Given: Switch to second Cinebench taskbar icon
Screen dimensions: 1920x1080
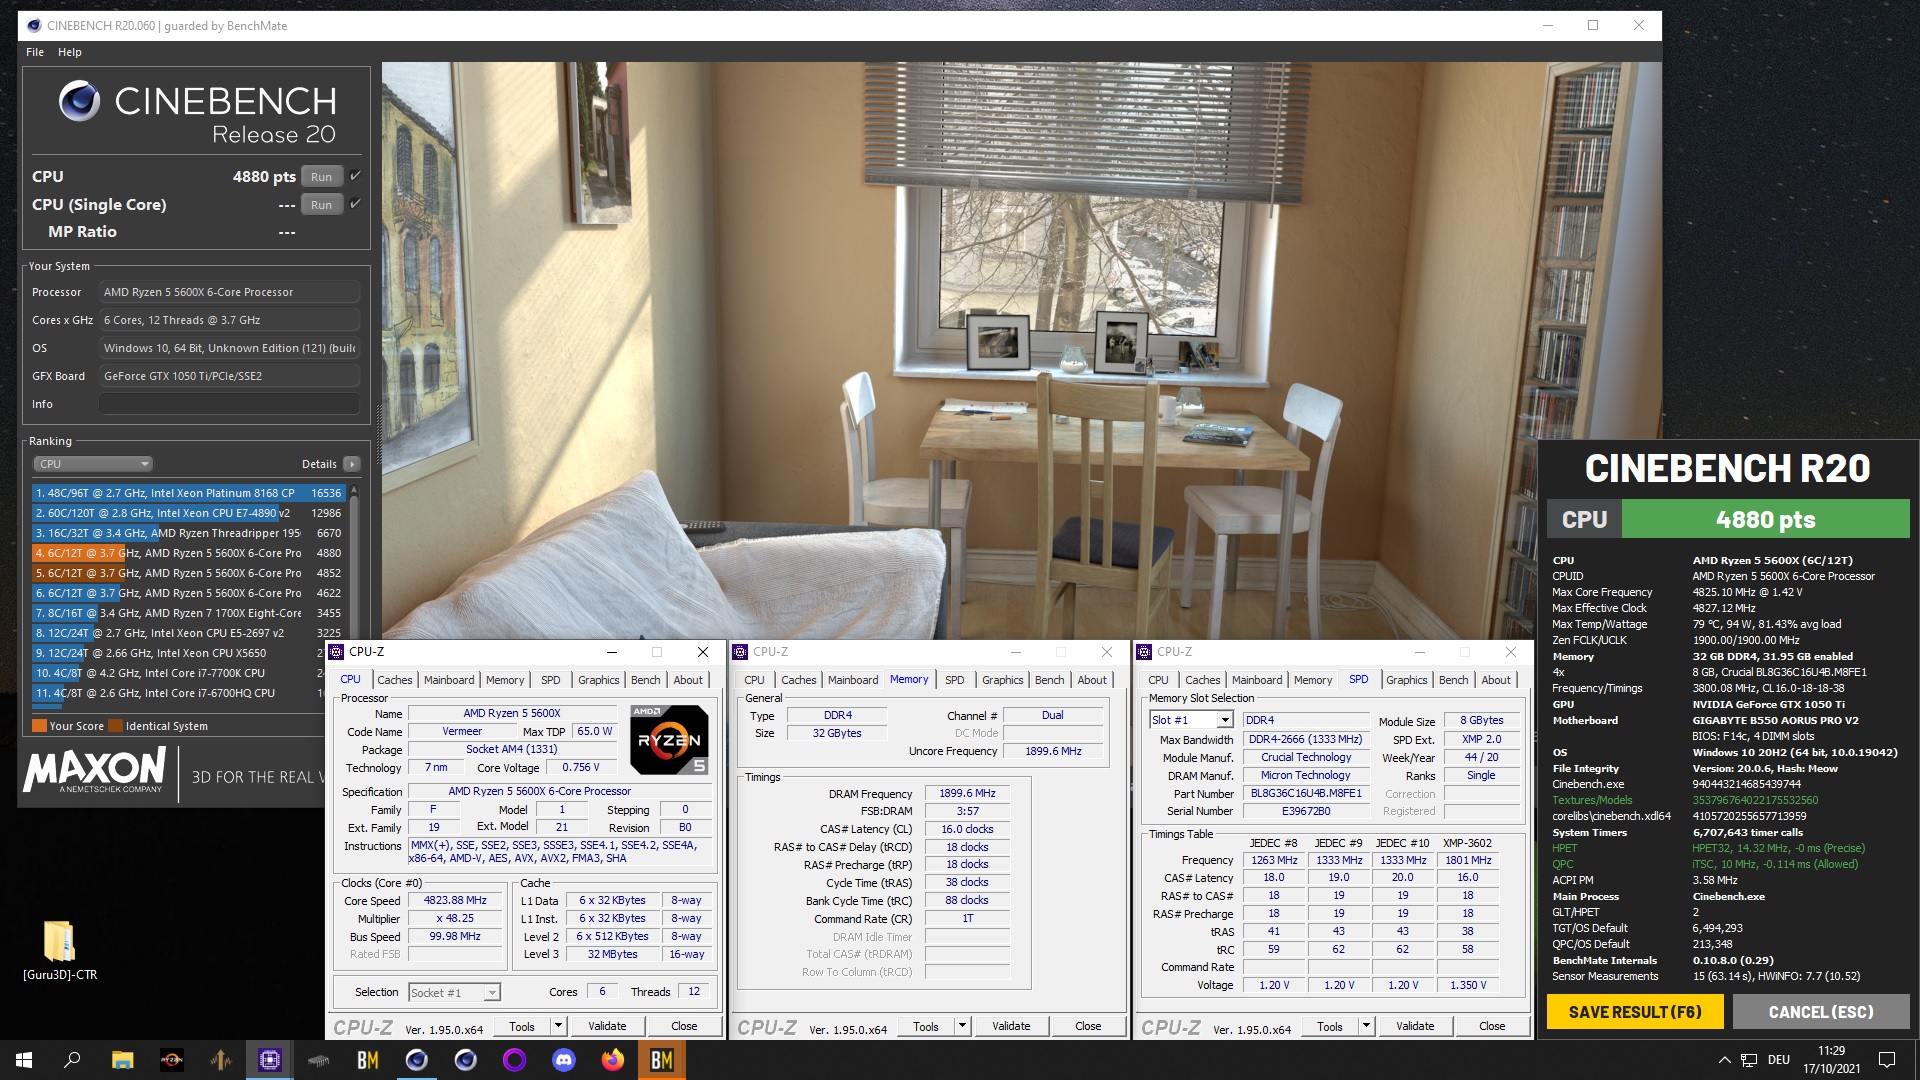Looking at the screenshot, I should [x=466, y=1060].
